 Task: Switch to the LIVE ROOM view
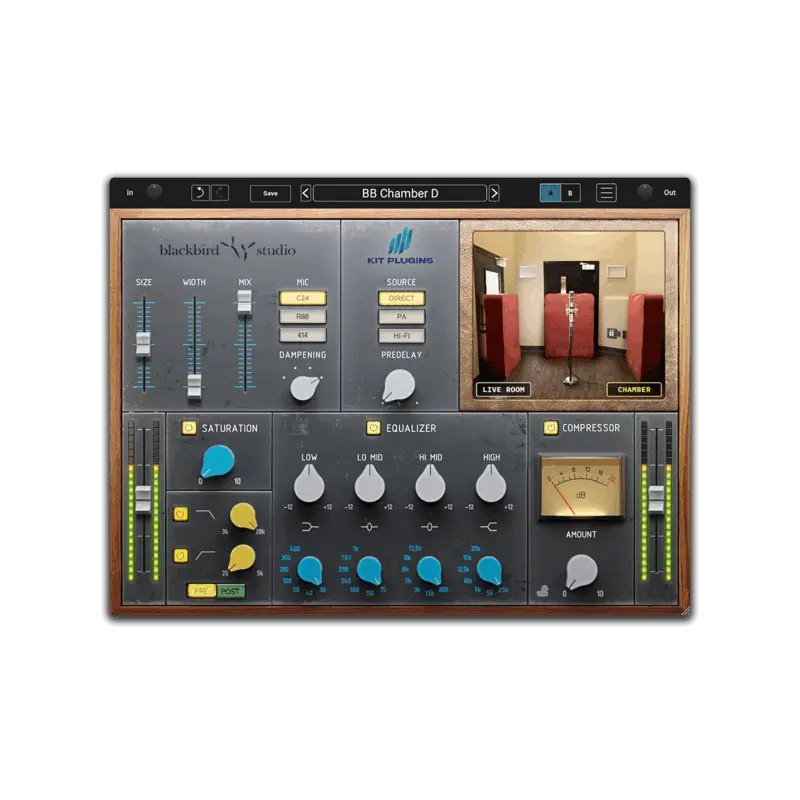[x=503, y=389]
